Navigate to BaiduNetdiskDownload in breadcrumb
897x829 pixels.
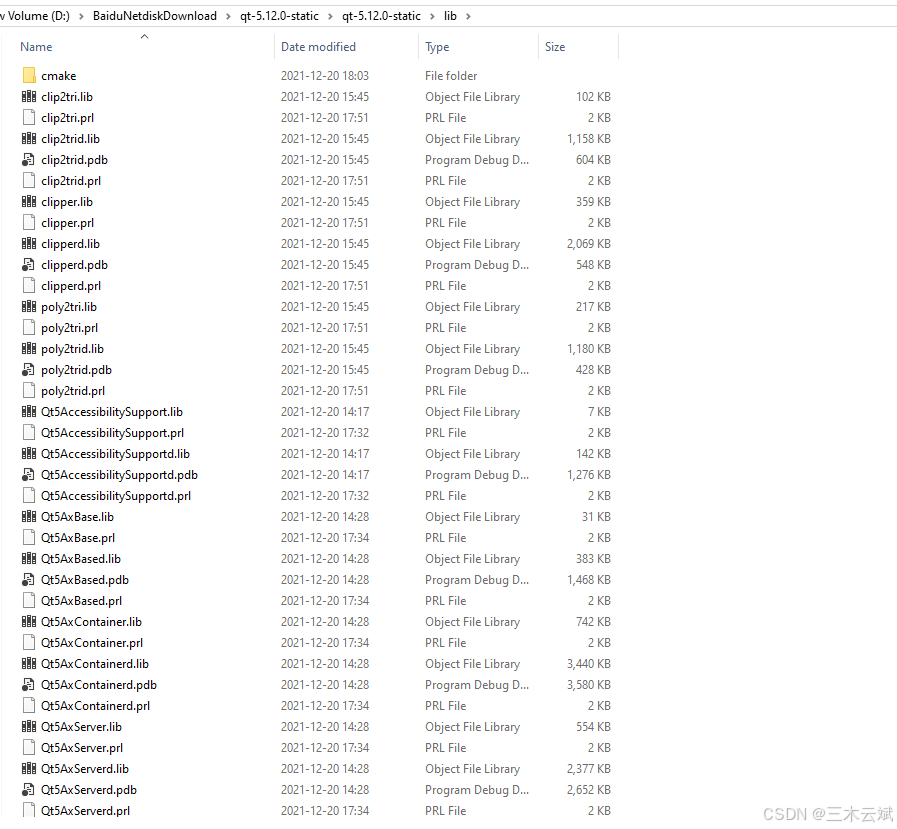pos(154,16)
